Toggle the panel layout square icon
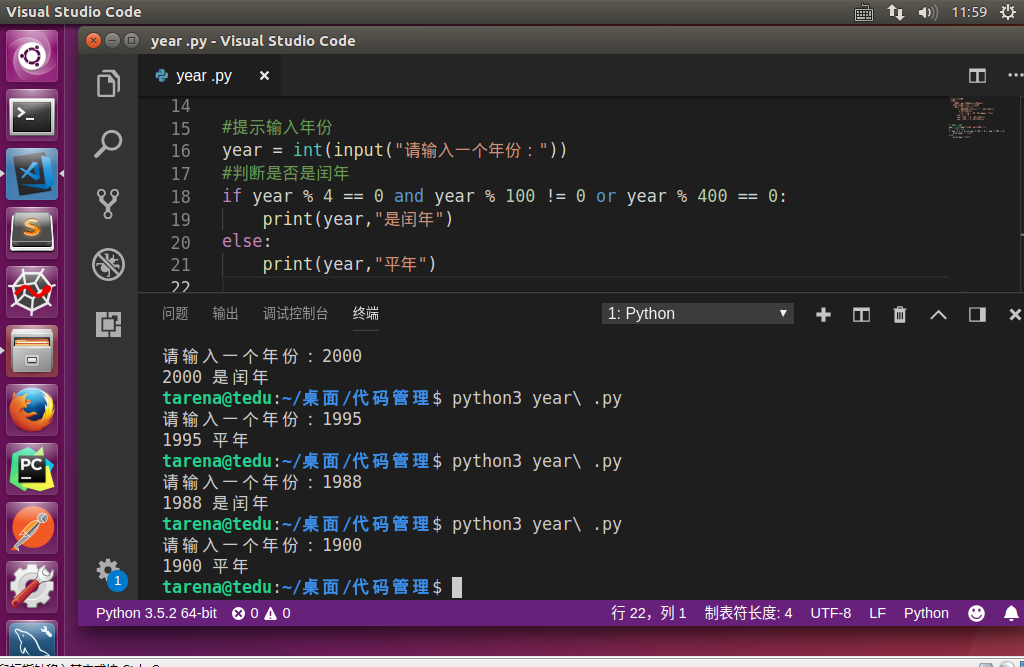The width and height of the screenshot is (1024, 667). point(976,314)
